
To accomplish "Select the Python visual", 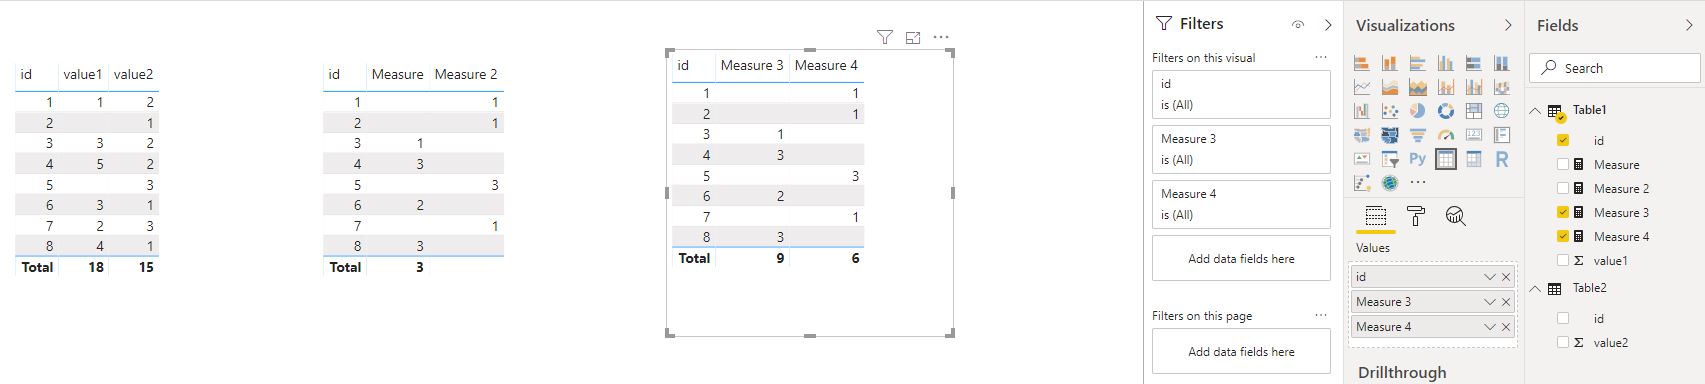I will coord(1418,159).
